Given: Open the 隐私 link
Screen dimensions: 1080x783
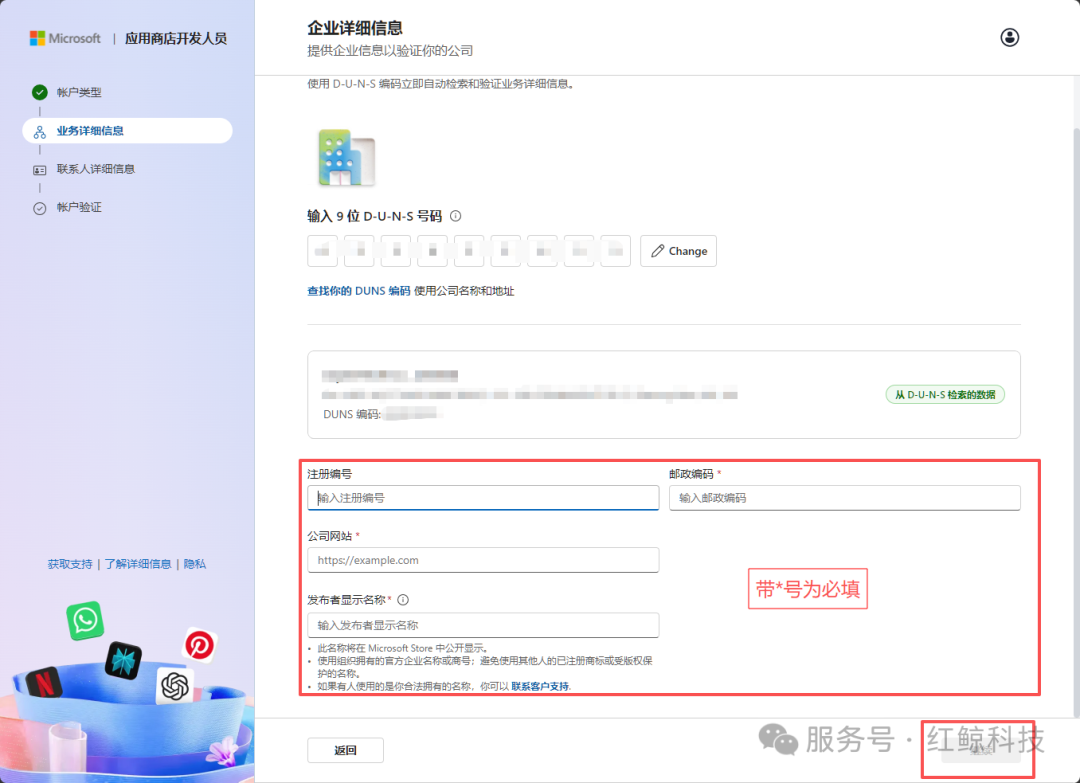Looking at the screenshot, I should point(195,564).
